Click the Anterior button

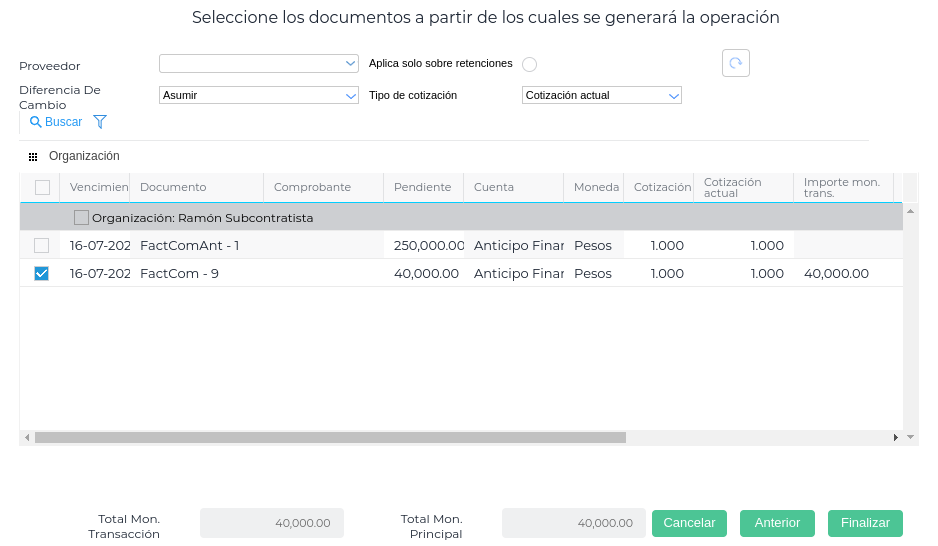(777, 523)
